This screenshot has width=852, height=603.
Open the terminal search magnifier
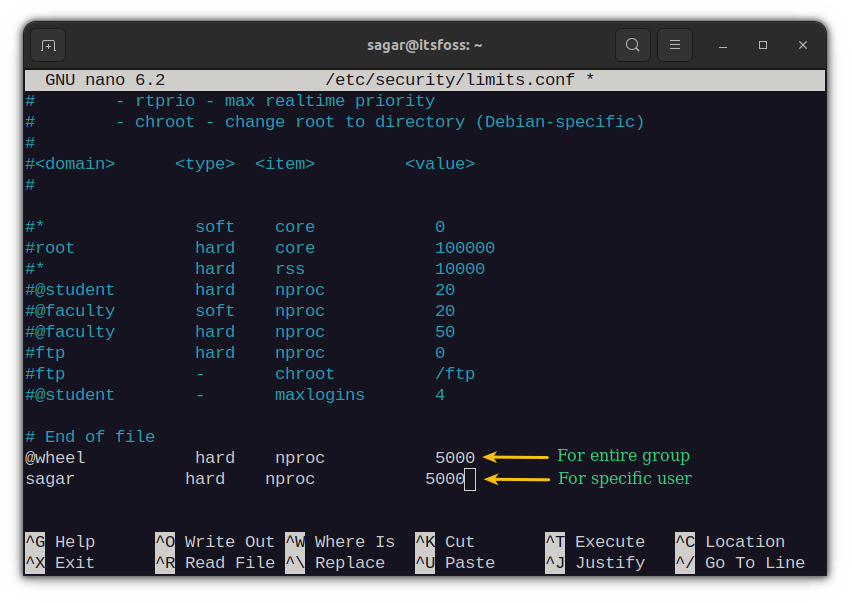(633, 44)
